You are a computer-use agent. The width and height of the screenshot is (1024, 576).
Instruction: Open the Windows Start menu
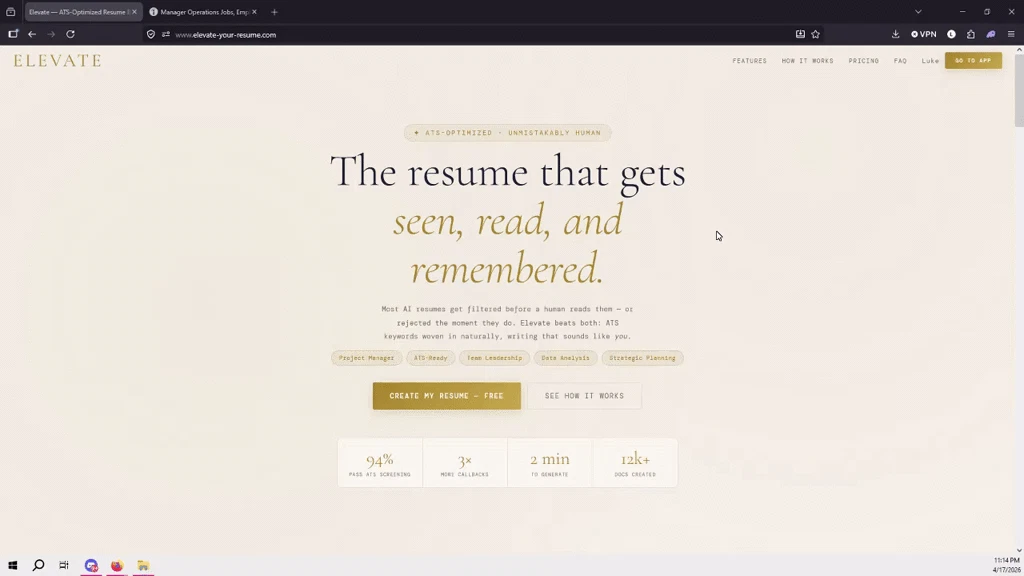coord(12,565)
